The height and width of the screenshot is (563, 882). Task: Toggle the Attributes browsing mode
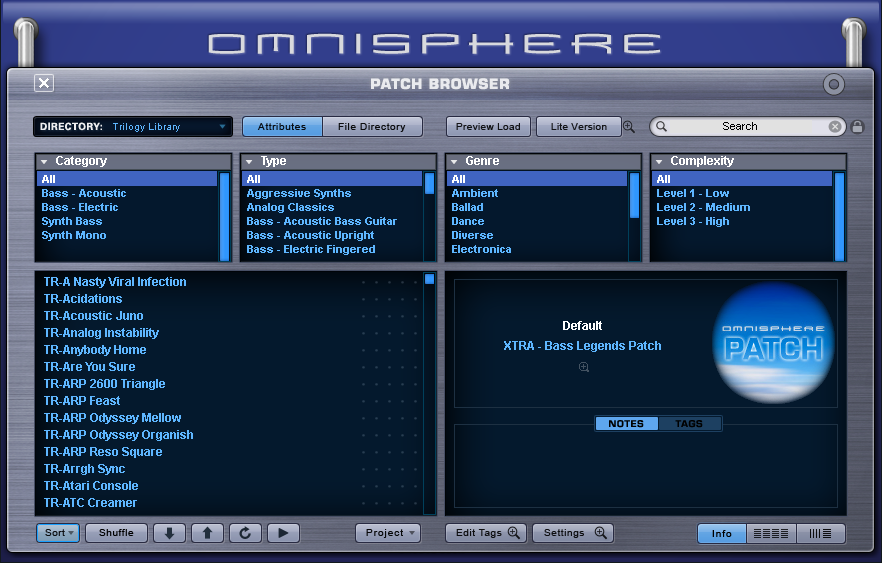282,127
